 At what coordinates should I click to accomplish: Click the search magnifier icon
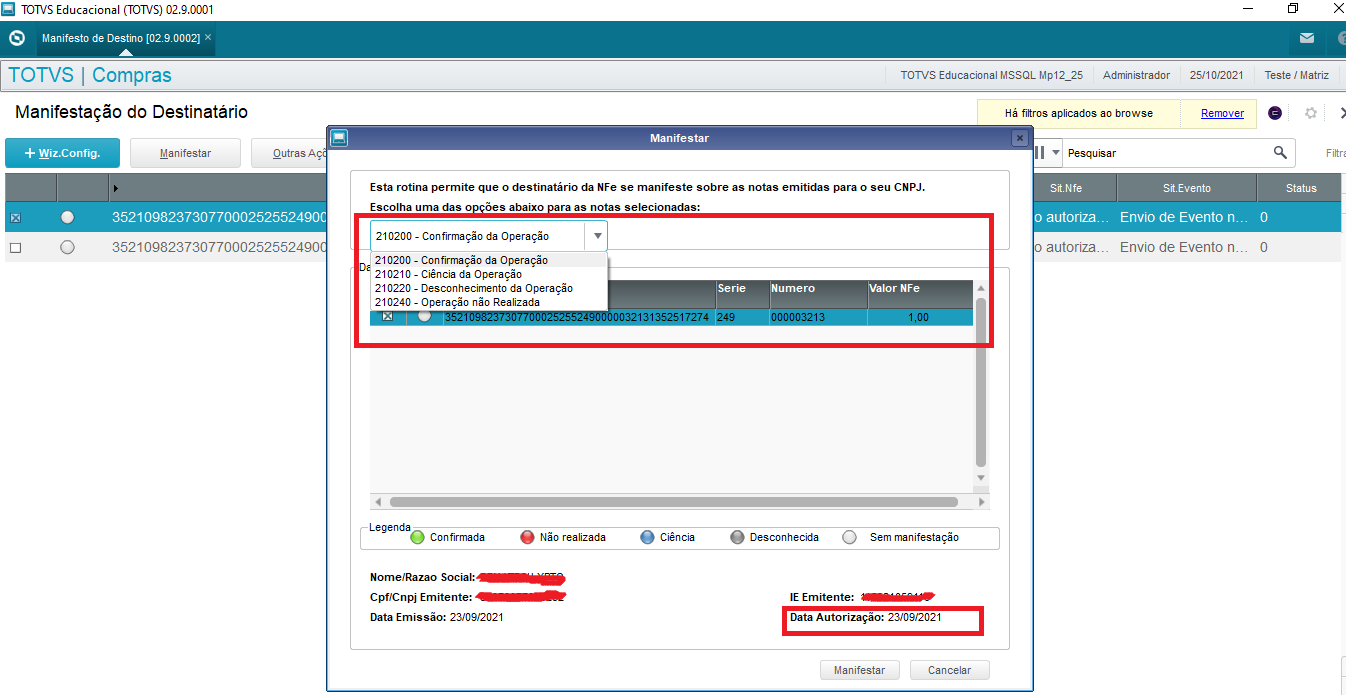(x=1280, y=153)
